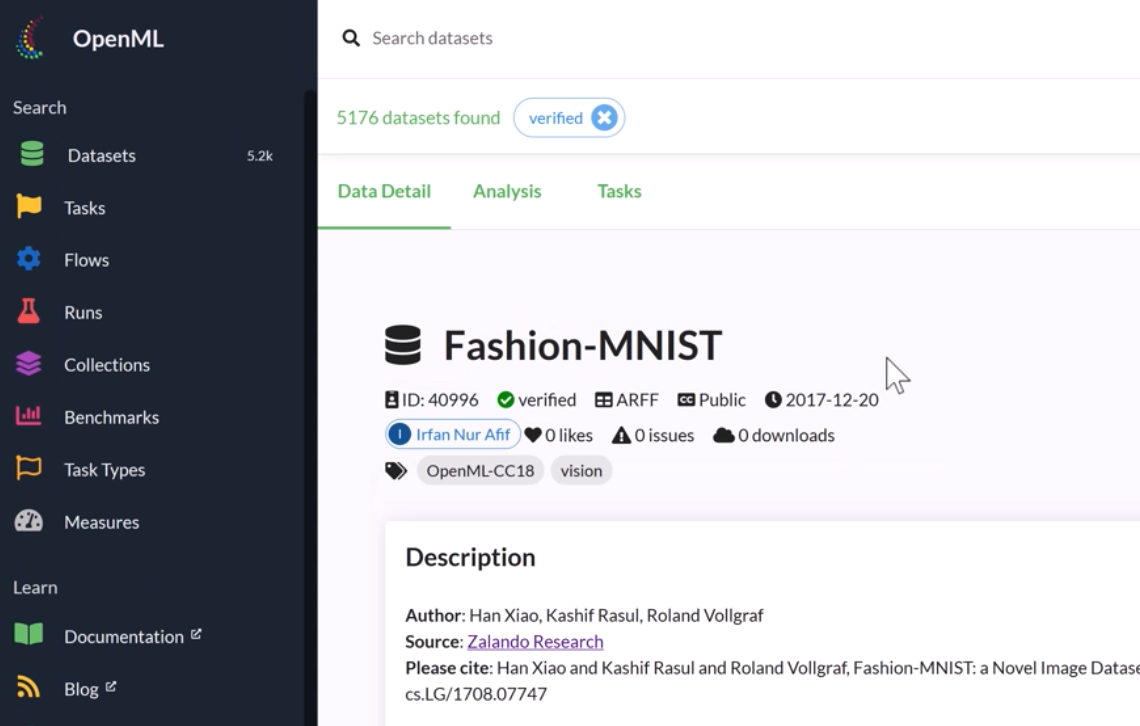1140x726 pixels.
Task: Click the vision tag chip
Action: (581, 470)
